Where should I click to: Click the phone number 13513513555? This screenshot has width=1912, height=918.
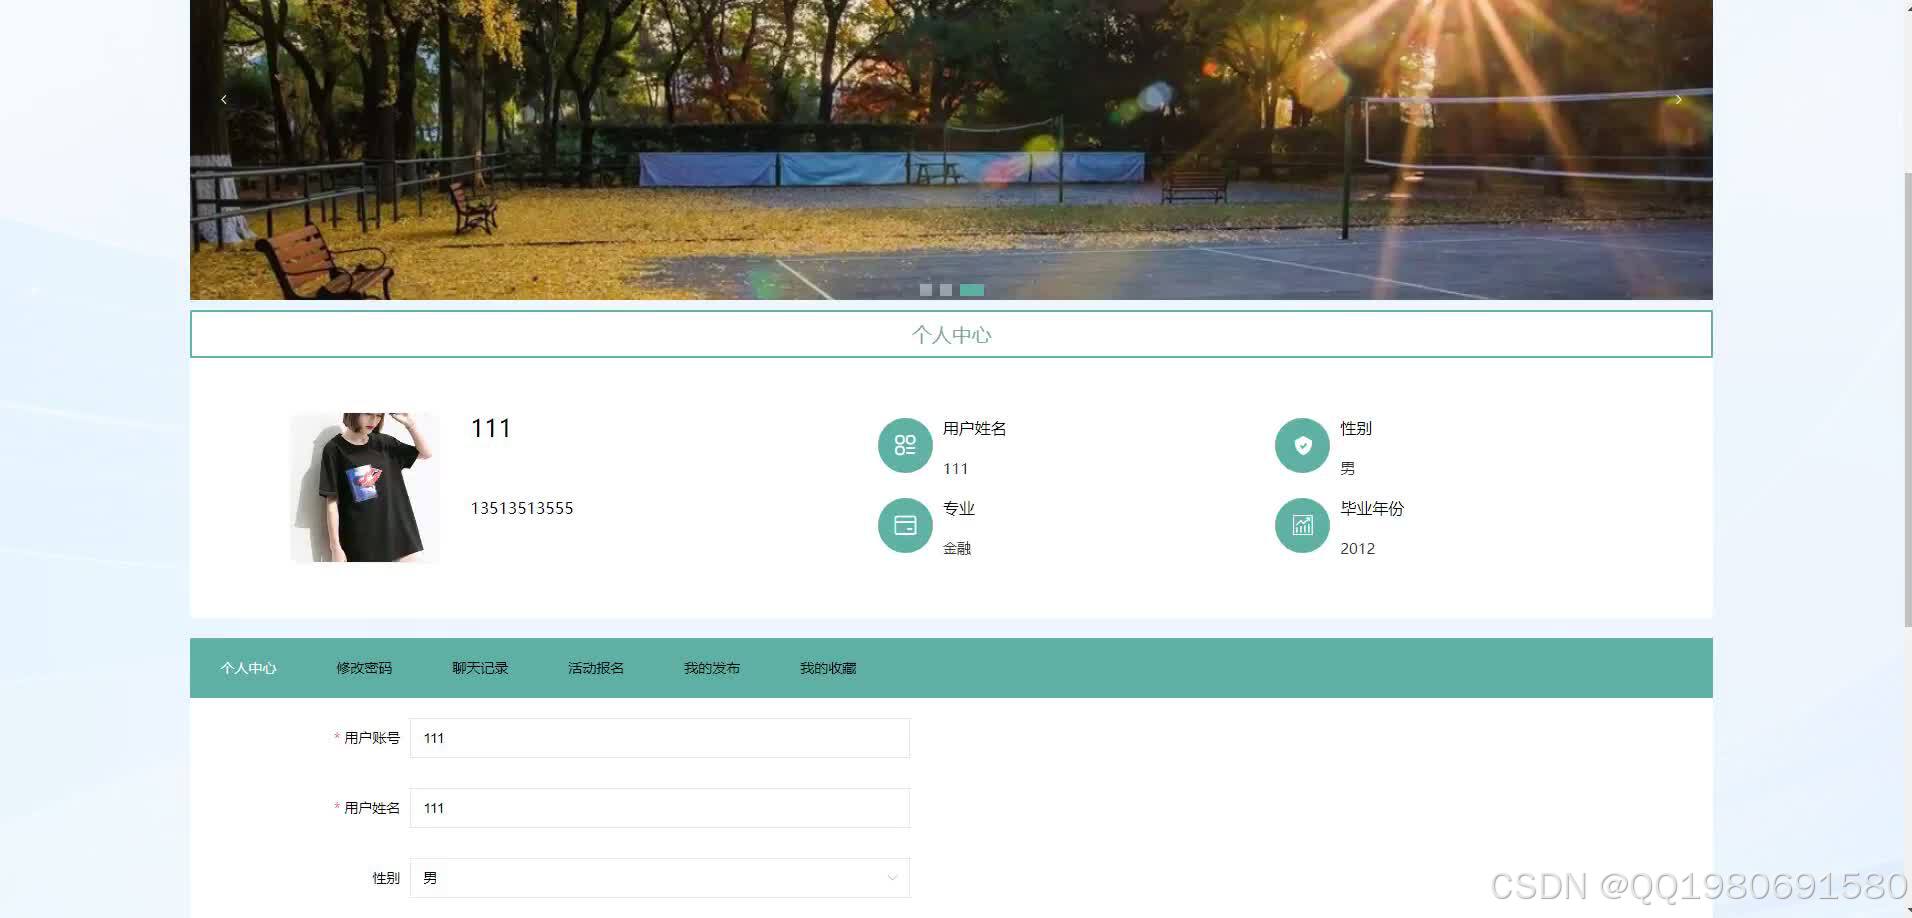[522, 508]
